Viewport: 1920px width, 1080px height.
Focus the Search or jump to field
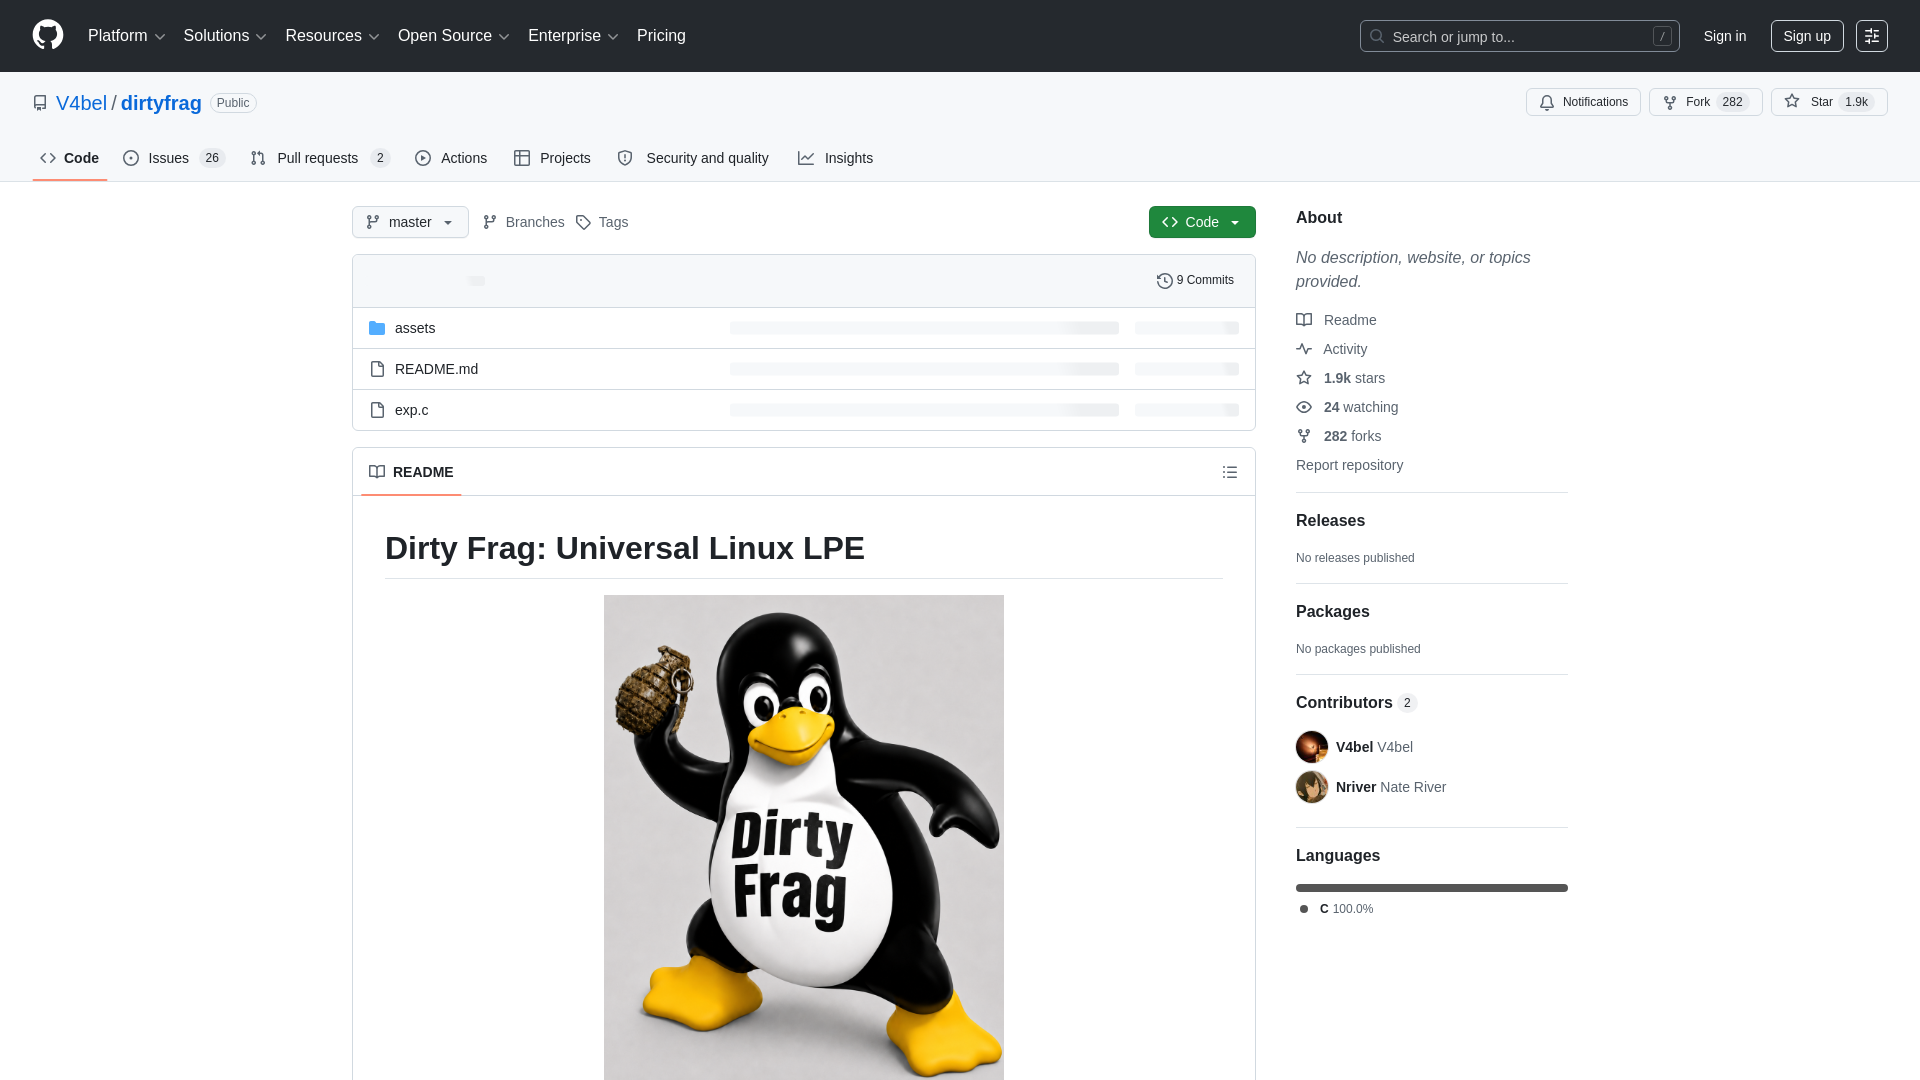coord(1519,36)
